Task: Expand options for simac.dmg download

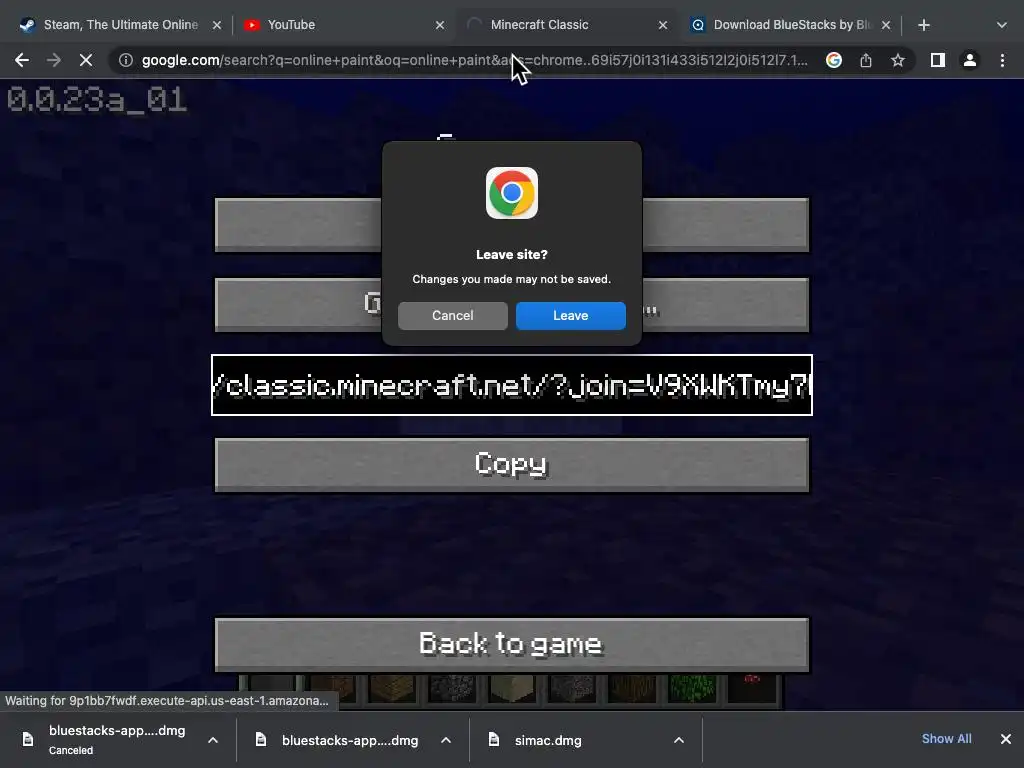Action: coord(679,740)
